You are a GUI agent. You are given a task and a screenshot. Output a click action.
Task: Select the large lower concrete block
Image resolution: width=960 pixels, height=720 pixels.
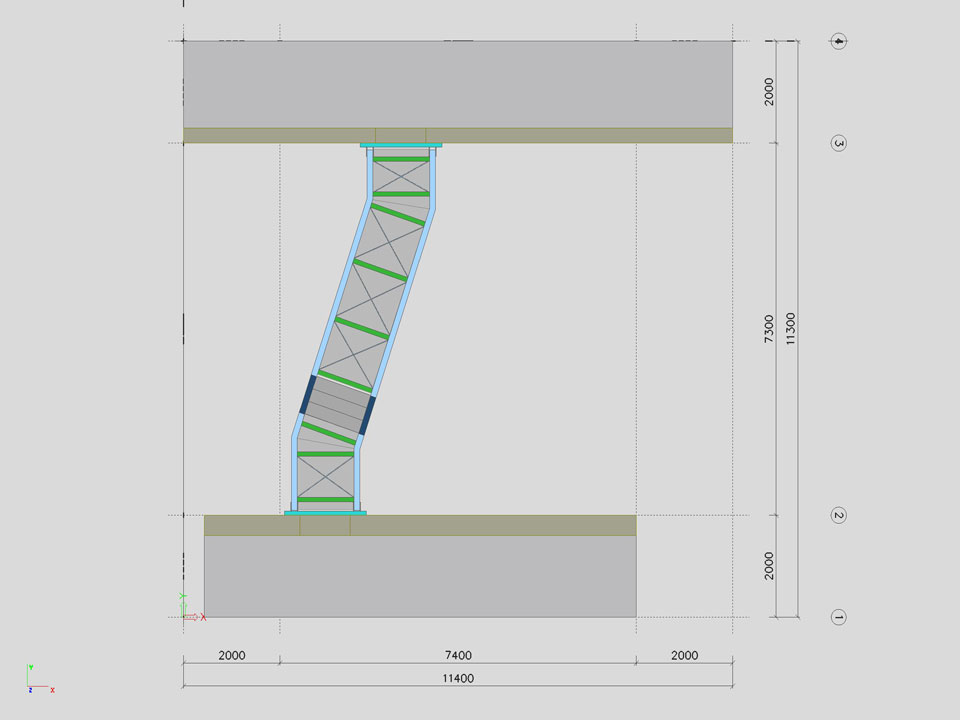coord(420,576)
